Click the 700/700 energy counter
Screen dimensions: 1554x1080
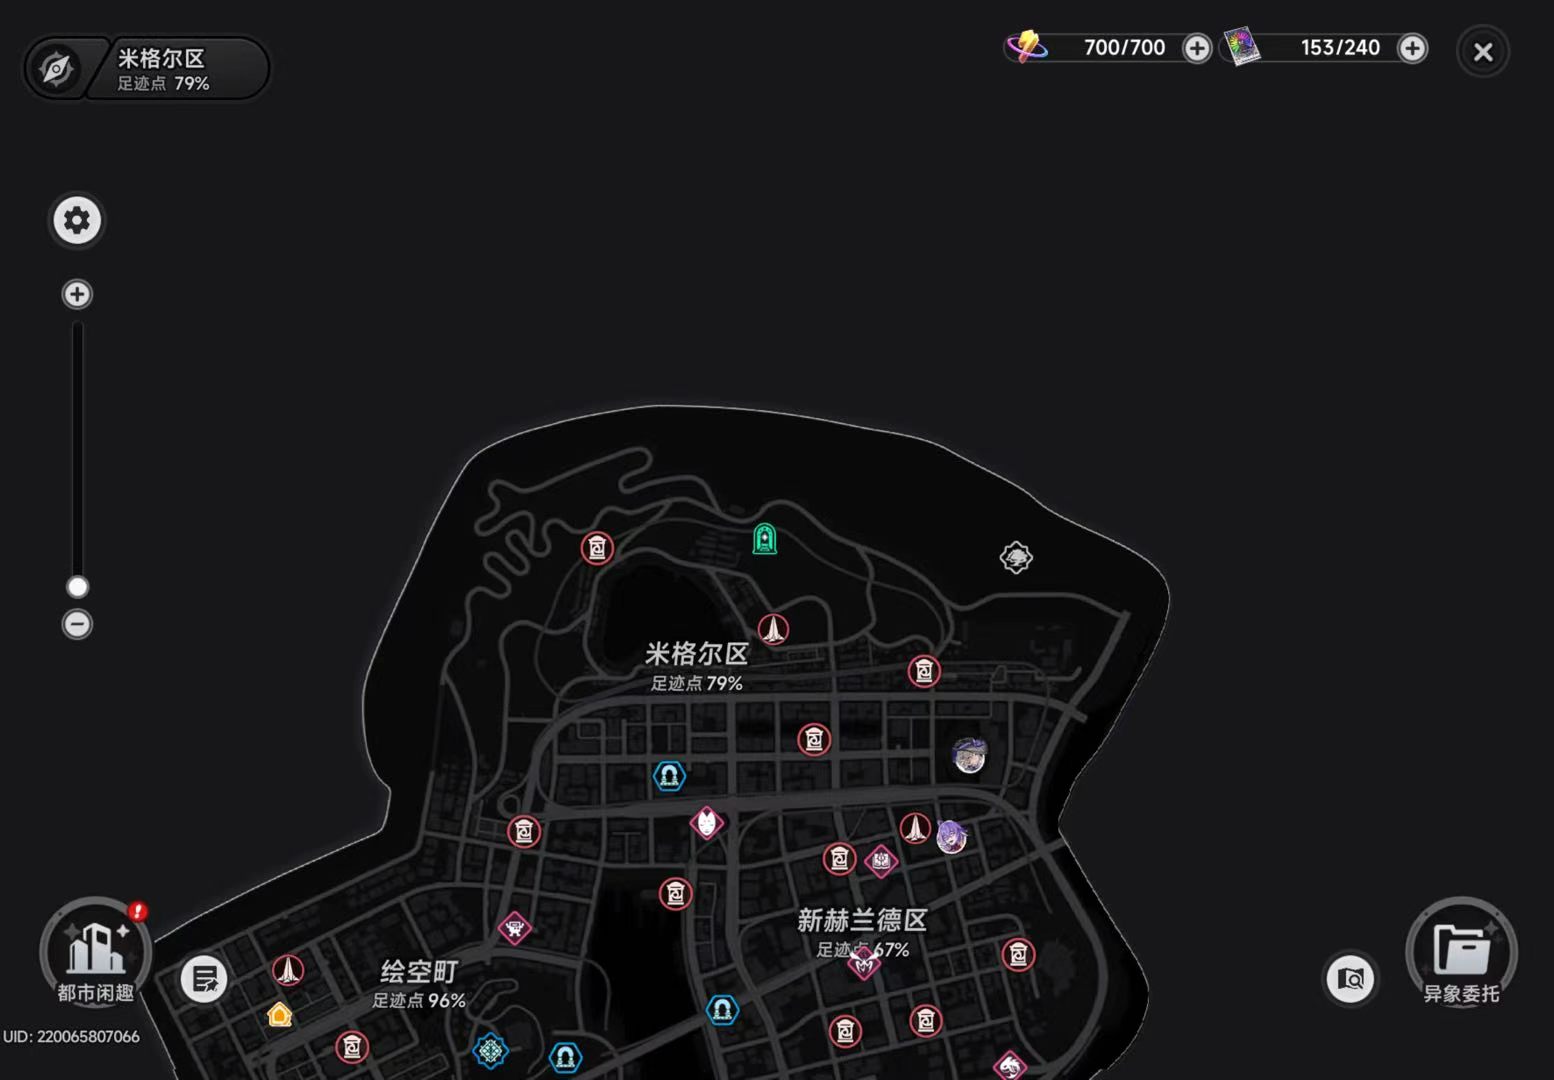(x=1124, y=47)
